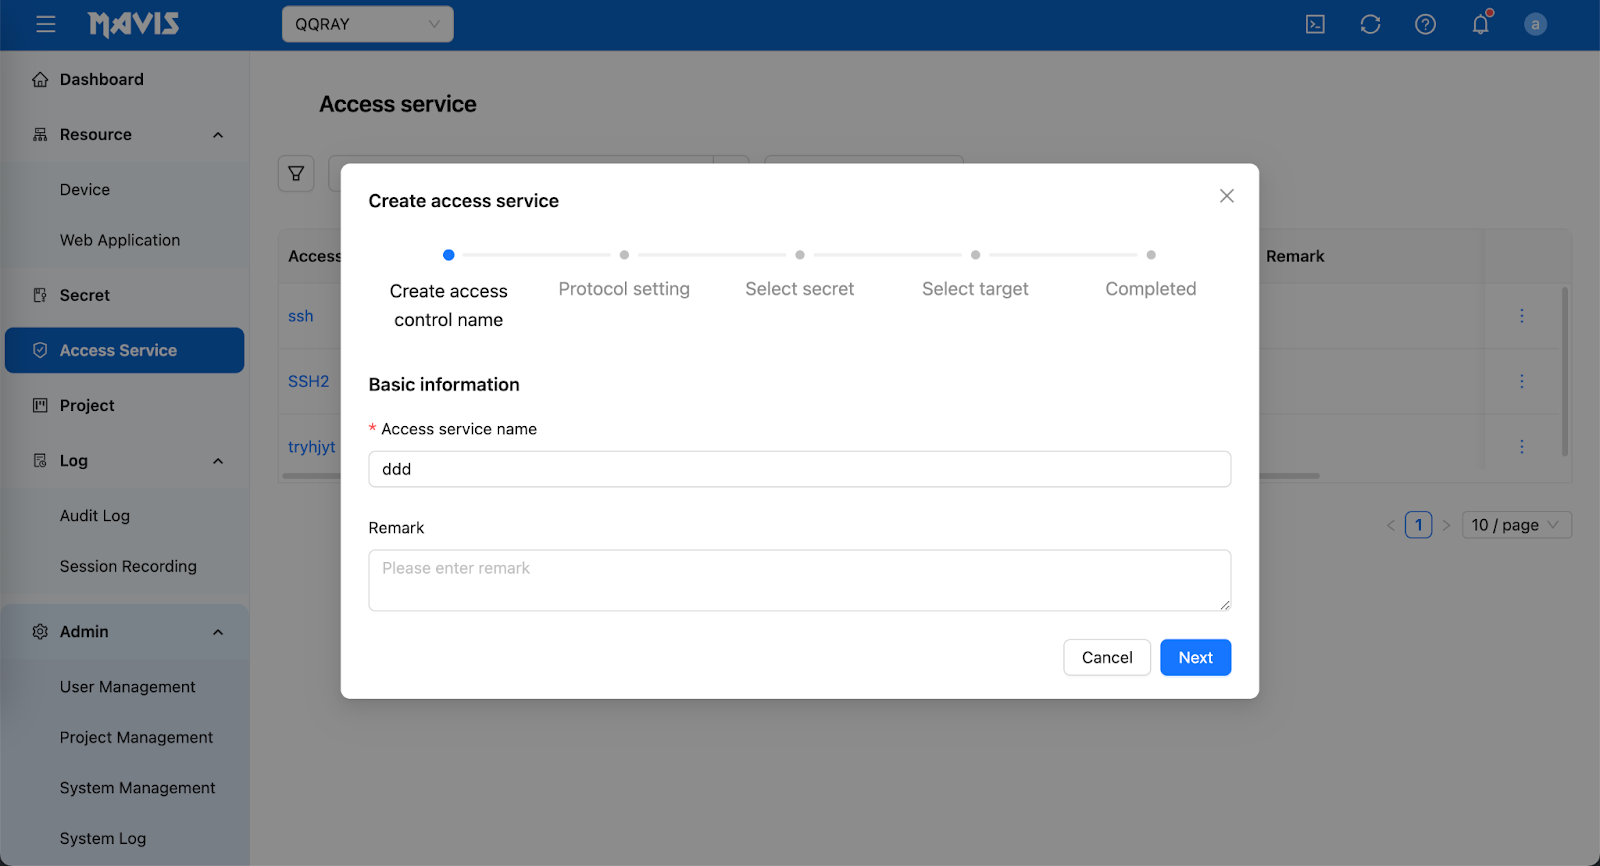Open the QQRAY project dropdown
Viewport: 1600px width, 866px height.
pyautogui.click(x=367, y=24)
